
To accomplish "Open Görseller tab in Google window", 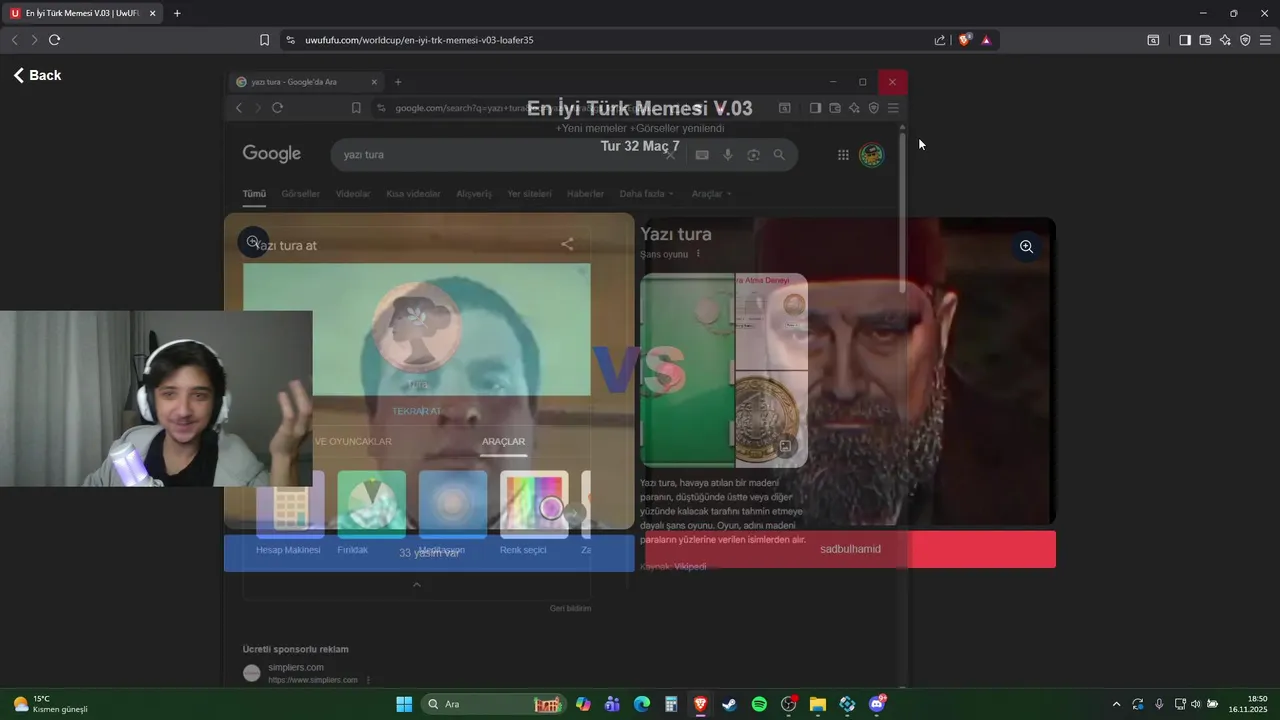I will [x=301, y=194].
